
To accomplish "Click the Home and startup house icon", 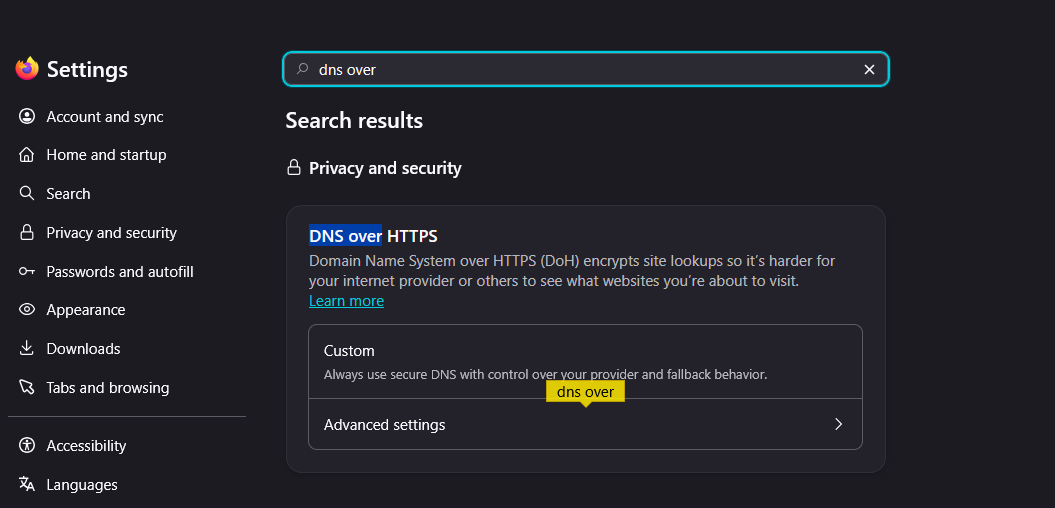I will pyautogui.click(x=26, y=155).
